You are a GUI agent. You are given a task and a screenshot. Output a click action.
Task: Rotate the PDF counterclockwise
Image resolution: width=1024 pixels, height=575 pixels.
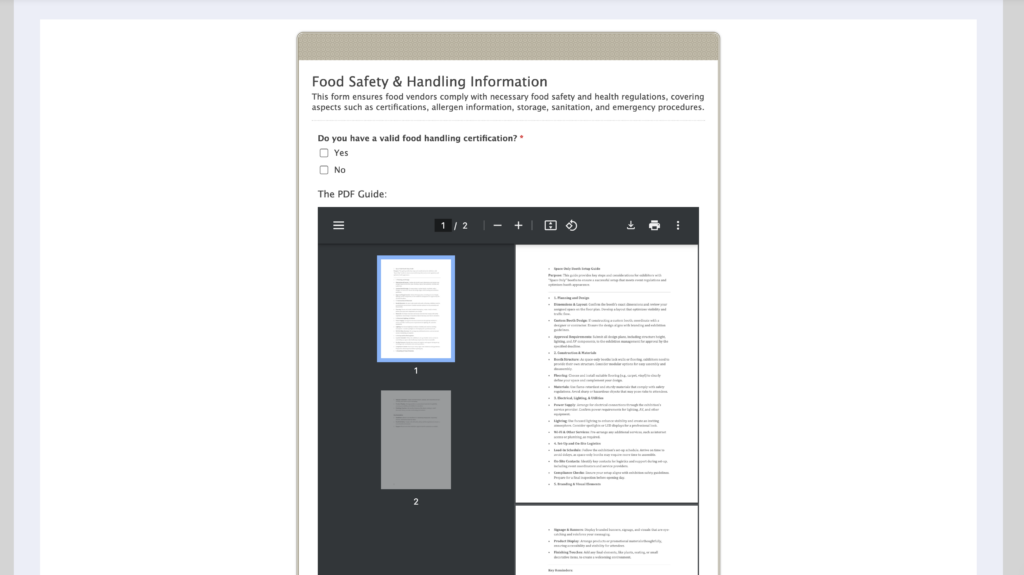[x=571, y=226]
